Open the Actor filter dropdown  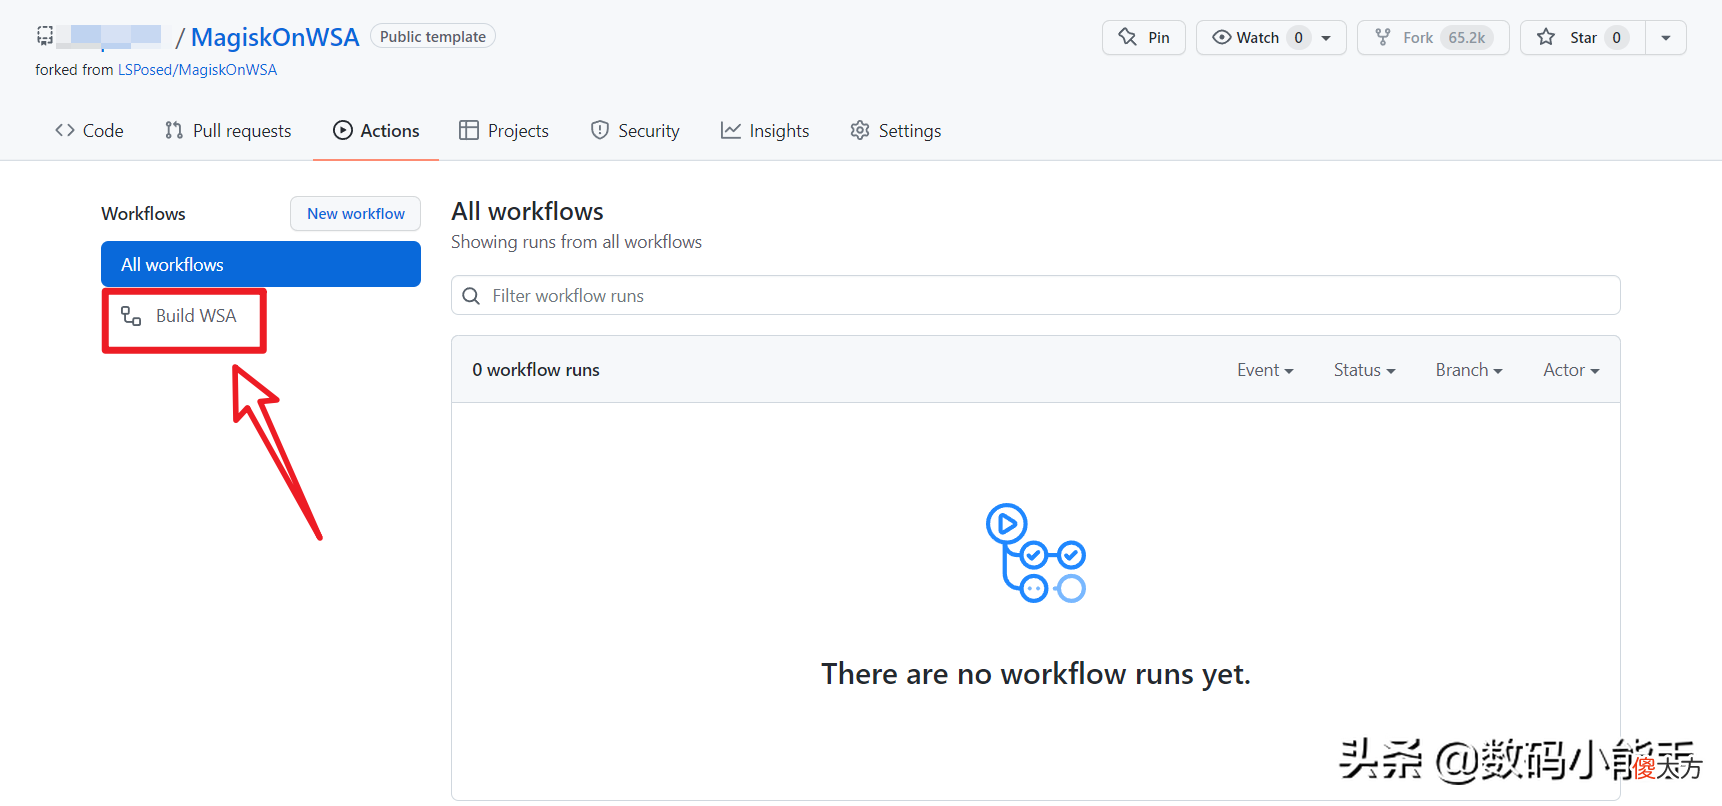pos(1571,370)
